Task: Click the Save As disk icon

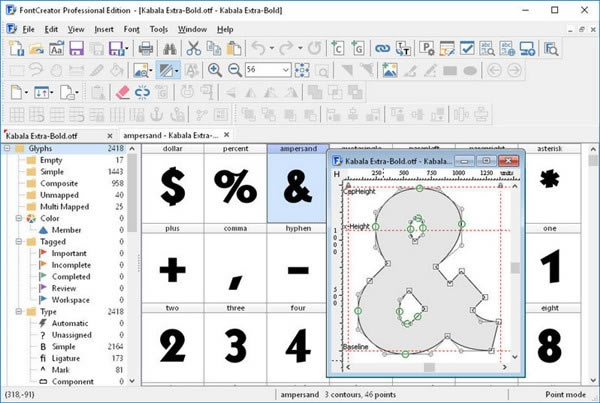Action: [x=116, y=49]
